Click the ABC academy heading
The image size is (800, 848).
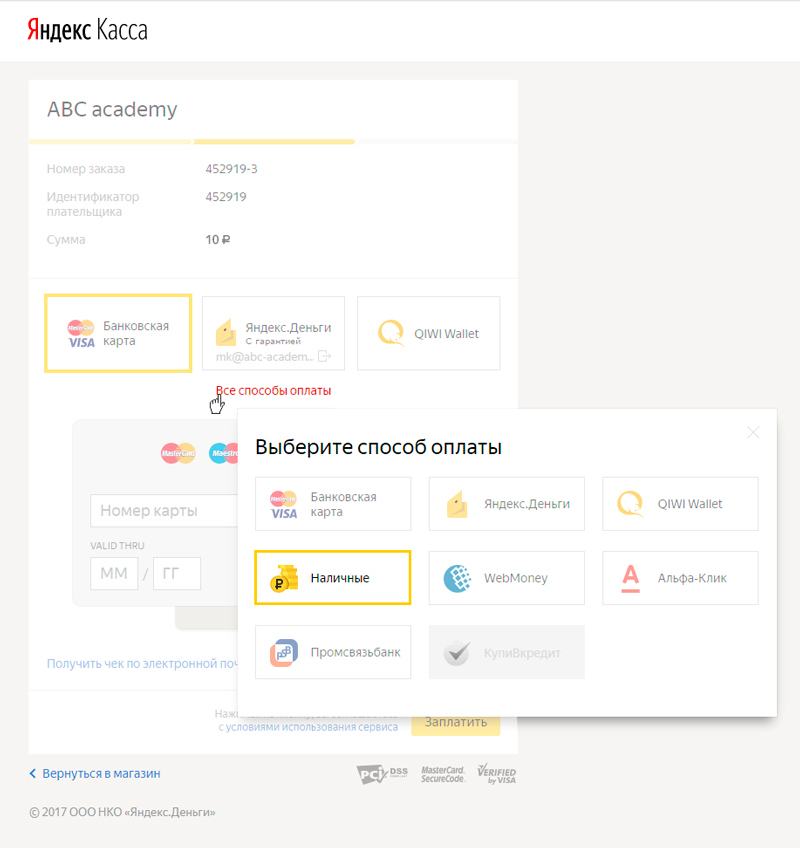112,109
